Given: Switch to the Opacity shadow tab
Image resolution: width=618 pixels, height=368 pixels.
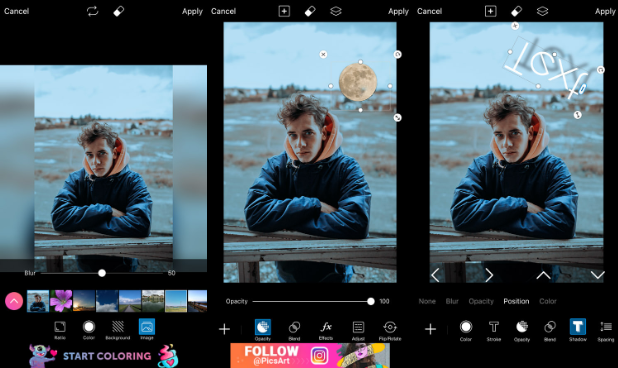Looking at the screenshot, I should (x=481, y=301).
